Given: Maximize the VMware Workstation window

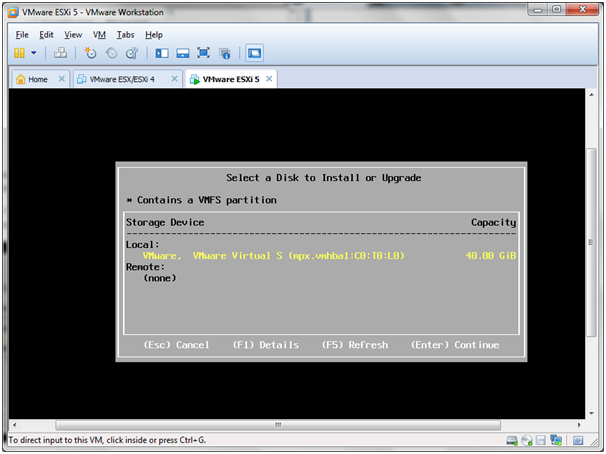Looking at the screenshot, I should [557, 10].
